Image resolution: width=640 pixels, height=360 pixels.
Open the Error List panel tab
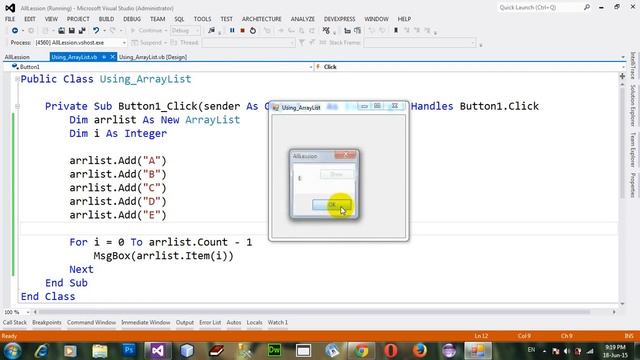210,322
